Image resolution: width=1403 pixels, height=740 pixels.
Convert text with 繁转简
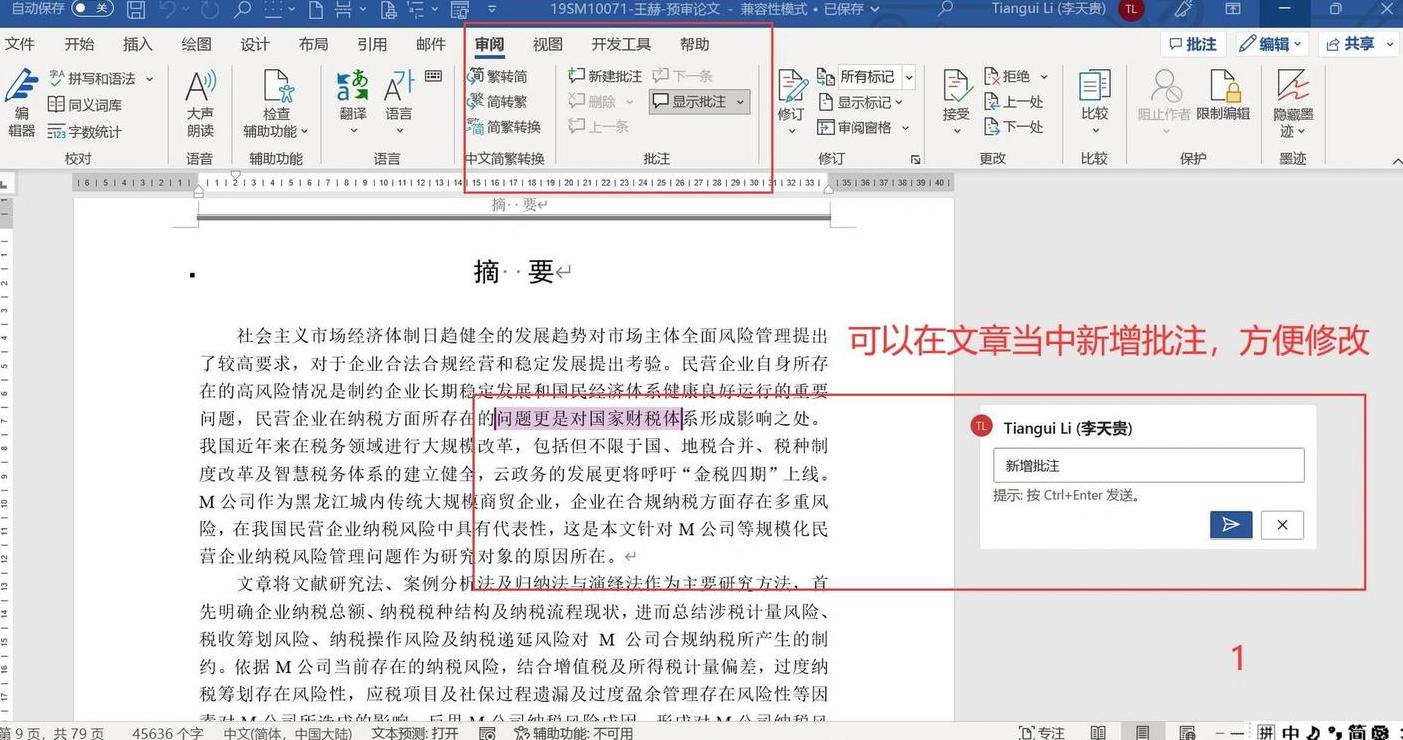(498, 76)
